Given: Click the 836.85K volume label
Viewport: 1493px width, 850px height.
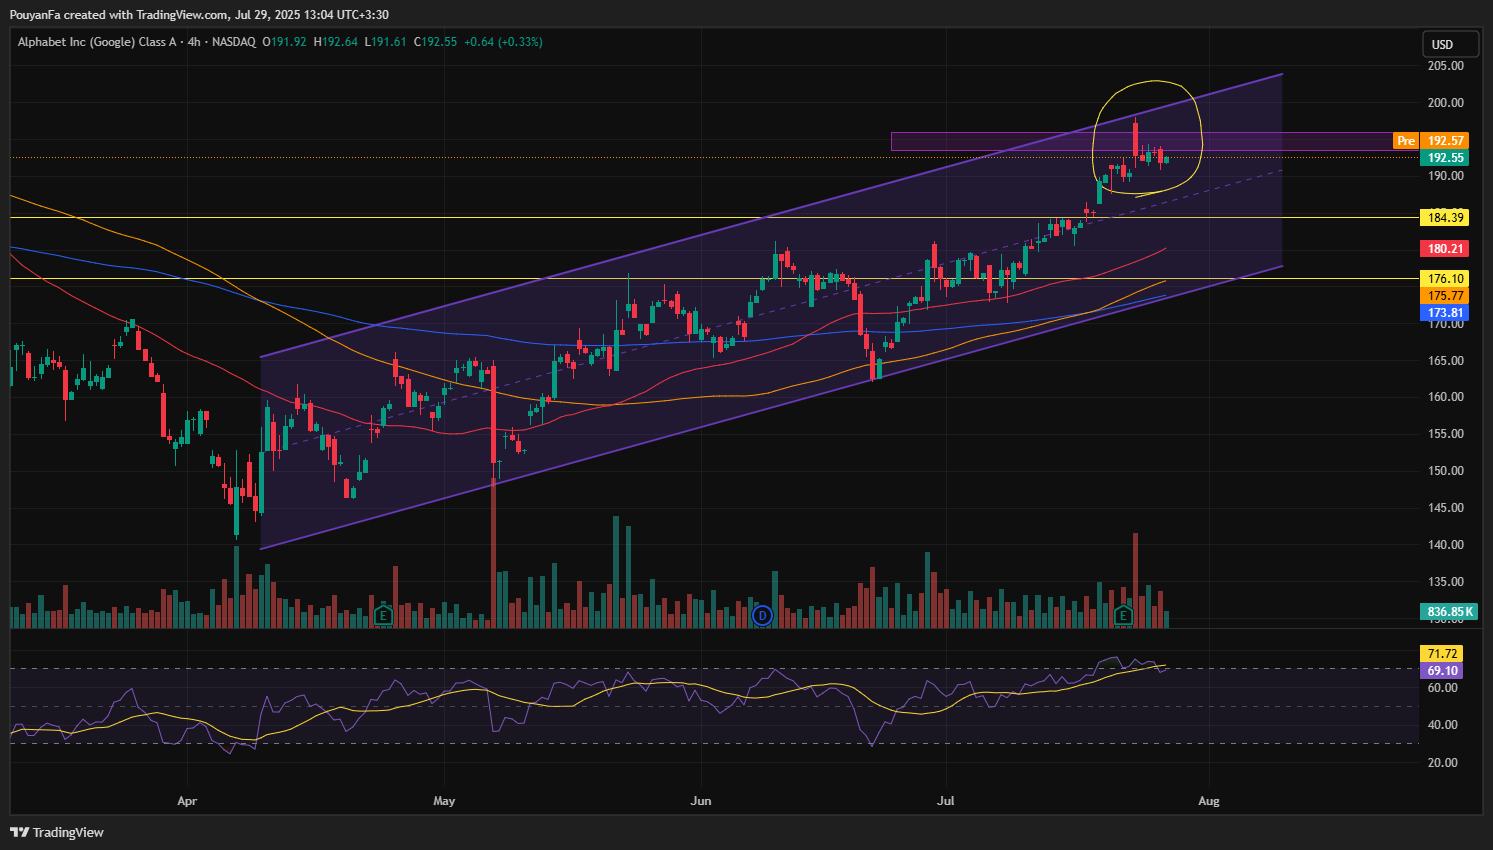Looking at the screenshot, I should [1449, 611].
